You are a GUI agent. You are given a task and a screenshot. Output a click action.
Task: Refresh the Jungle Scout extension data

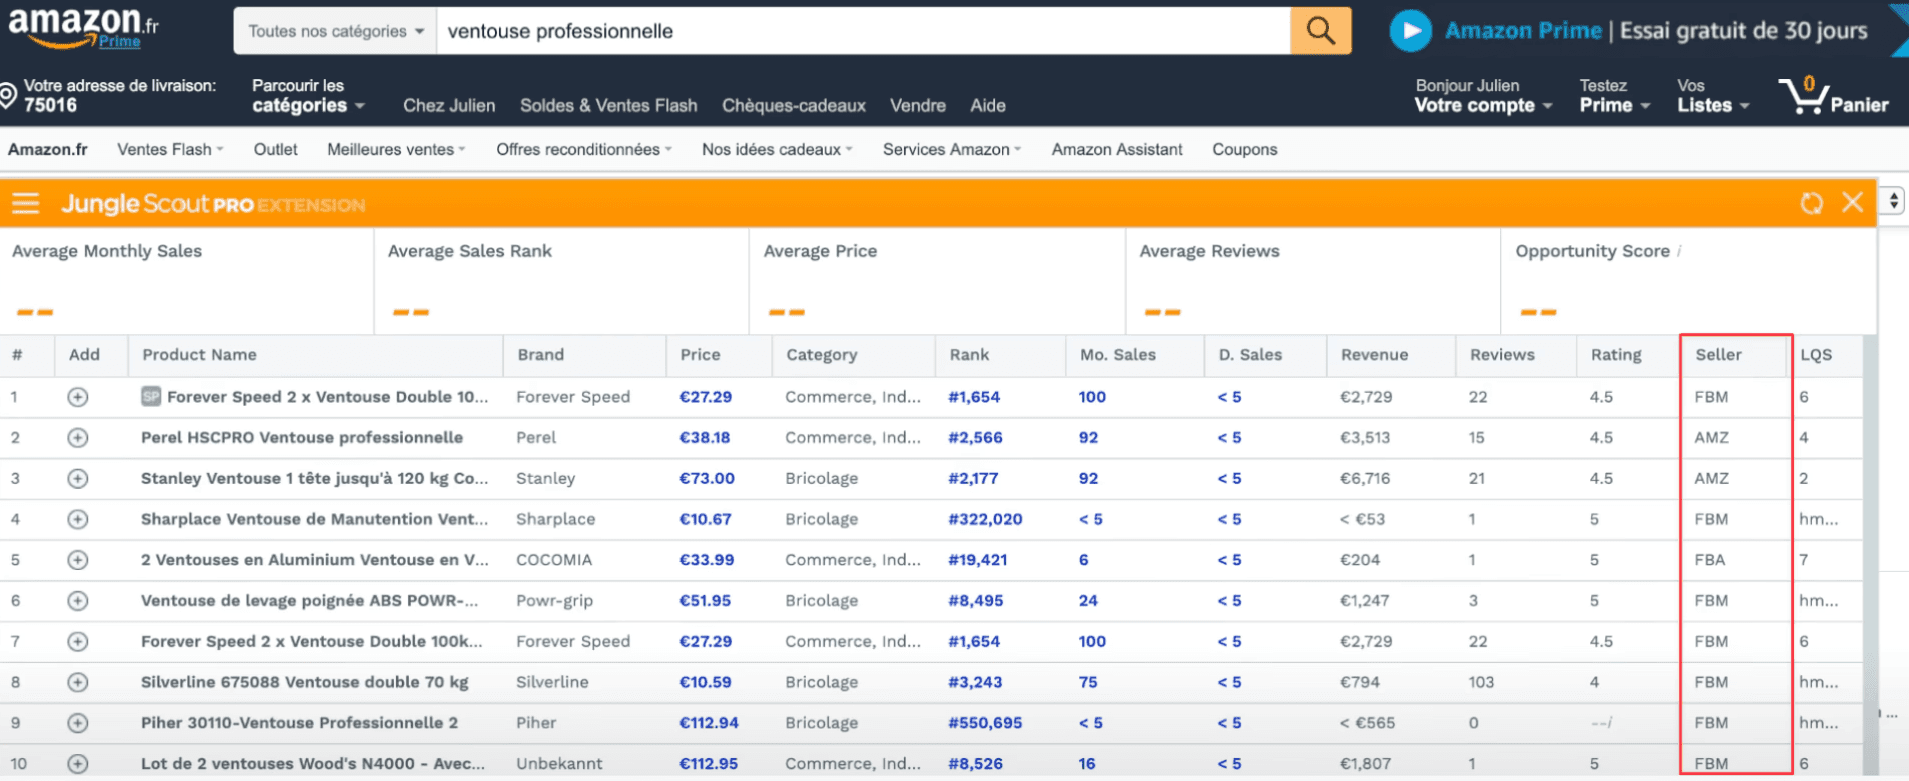[x=1811, y=204]
